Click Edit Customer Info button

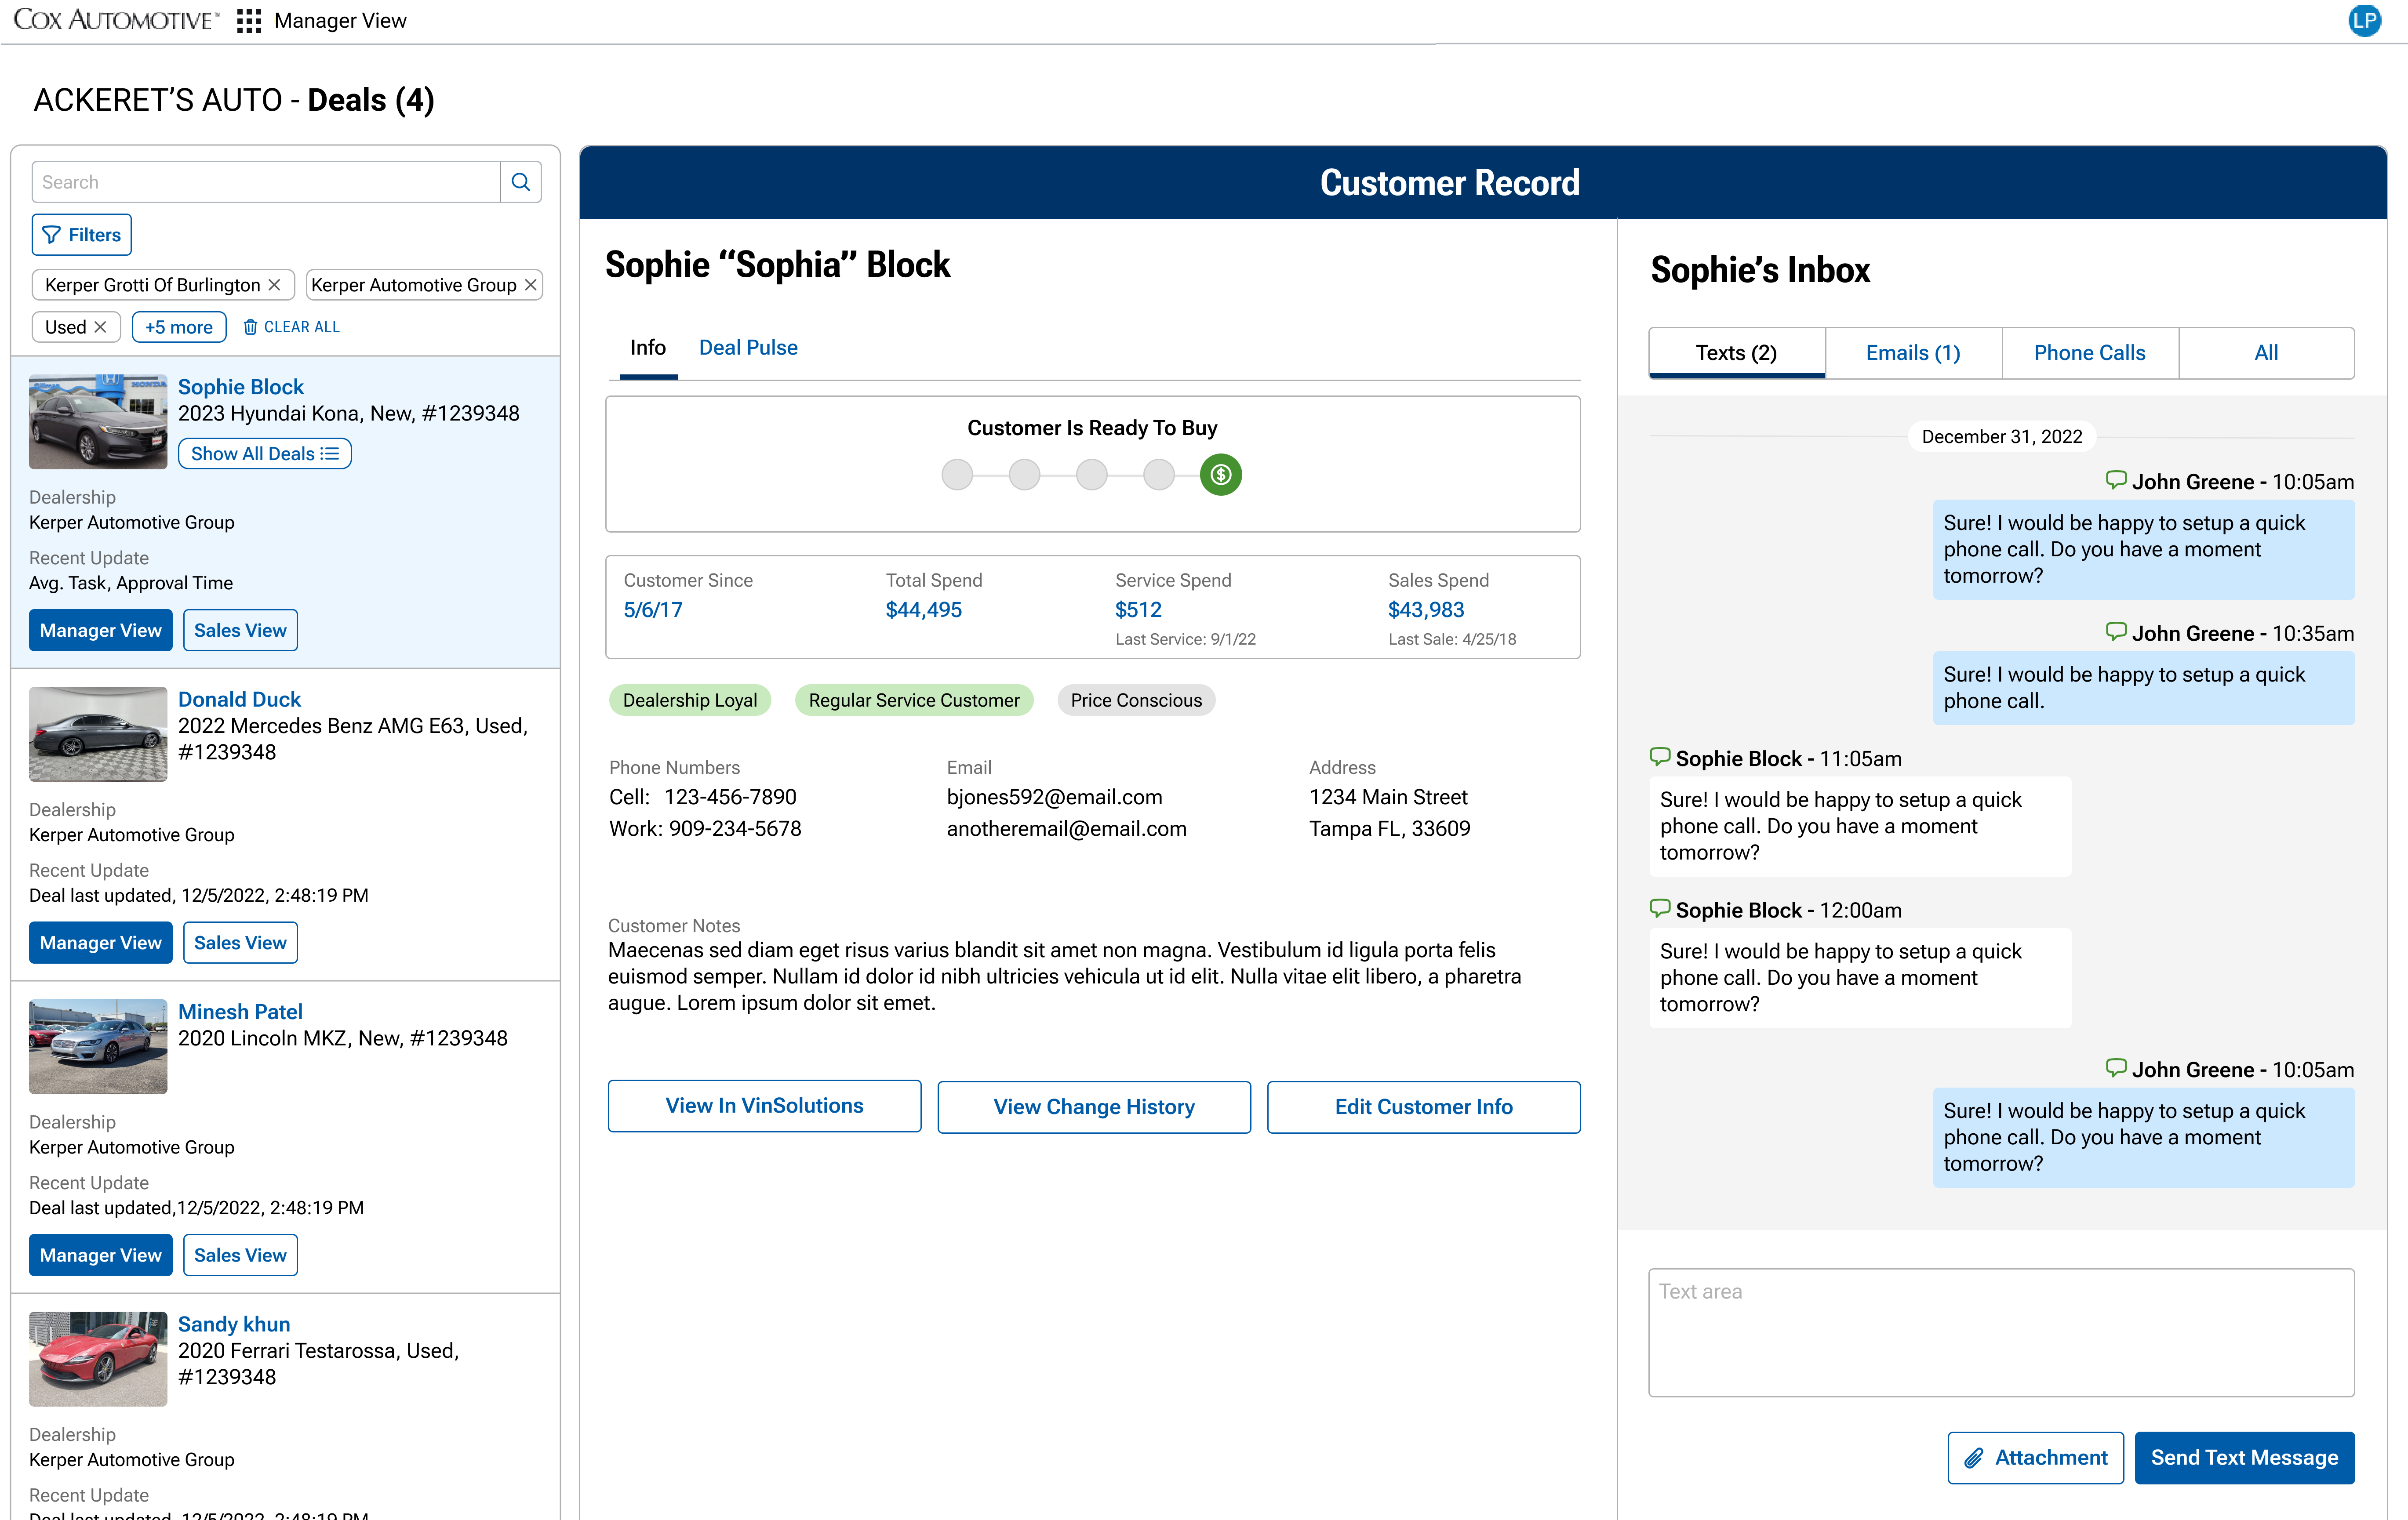tap(1424, 1107)
